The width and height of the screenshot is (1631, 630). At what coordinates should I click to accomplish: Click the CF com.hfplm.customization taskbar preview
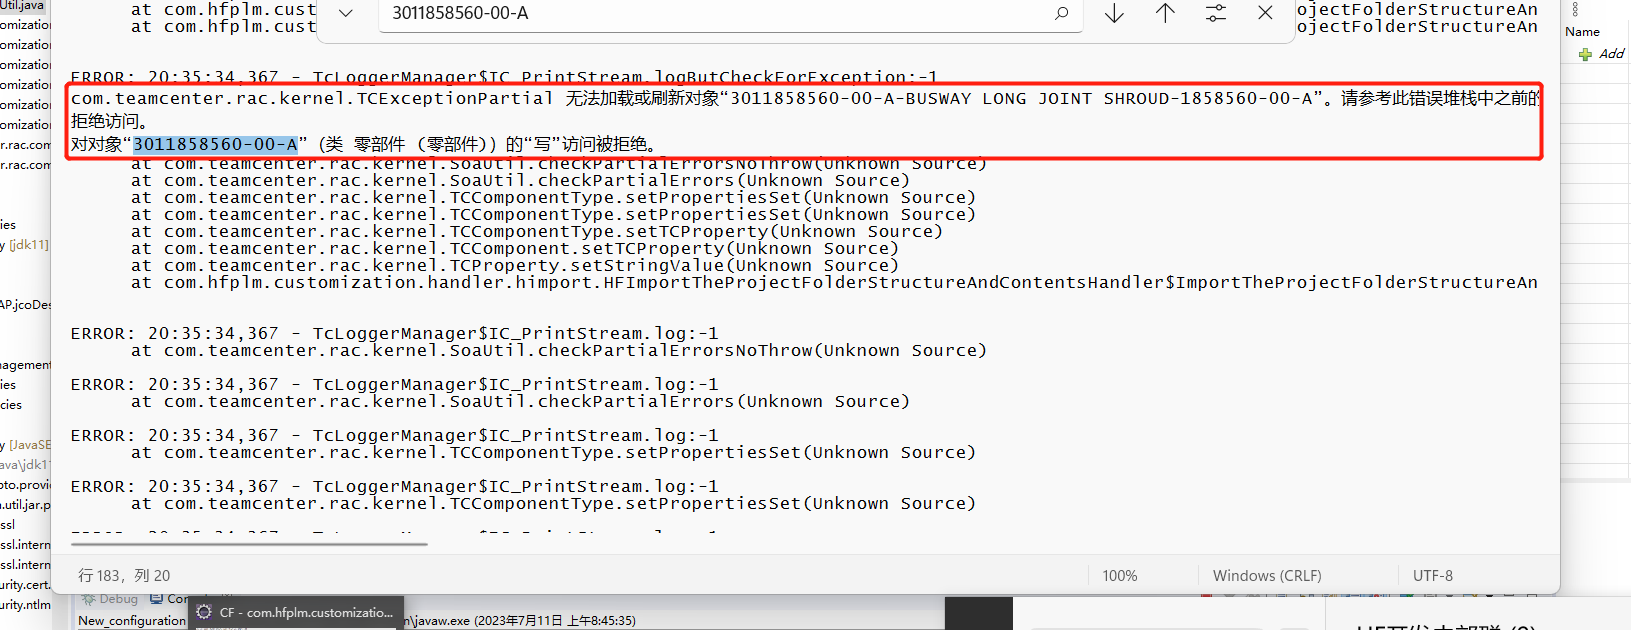298,613
